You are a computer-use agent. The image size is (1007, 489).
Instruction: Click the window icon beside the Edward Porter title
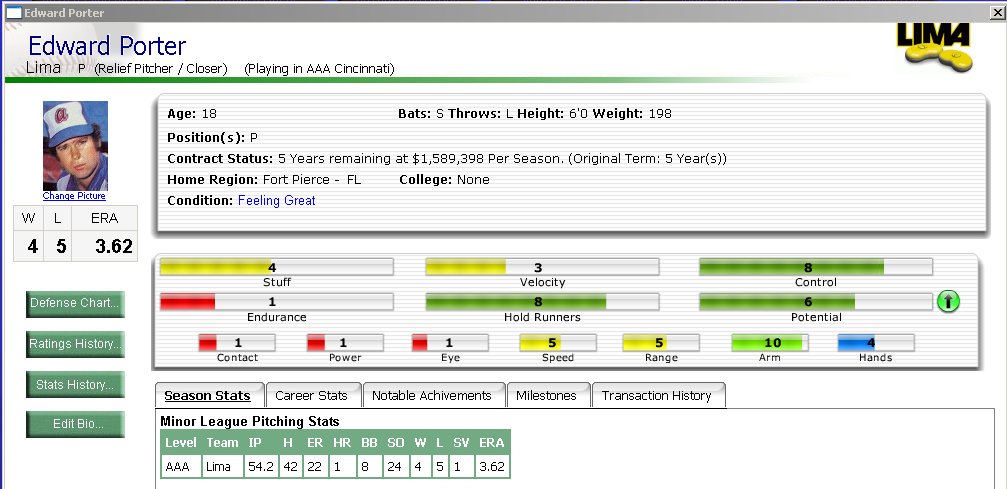13,12
